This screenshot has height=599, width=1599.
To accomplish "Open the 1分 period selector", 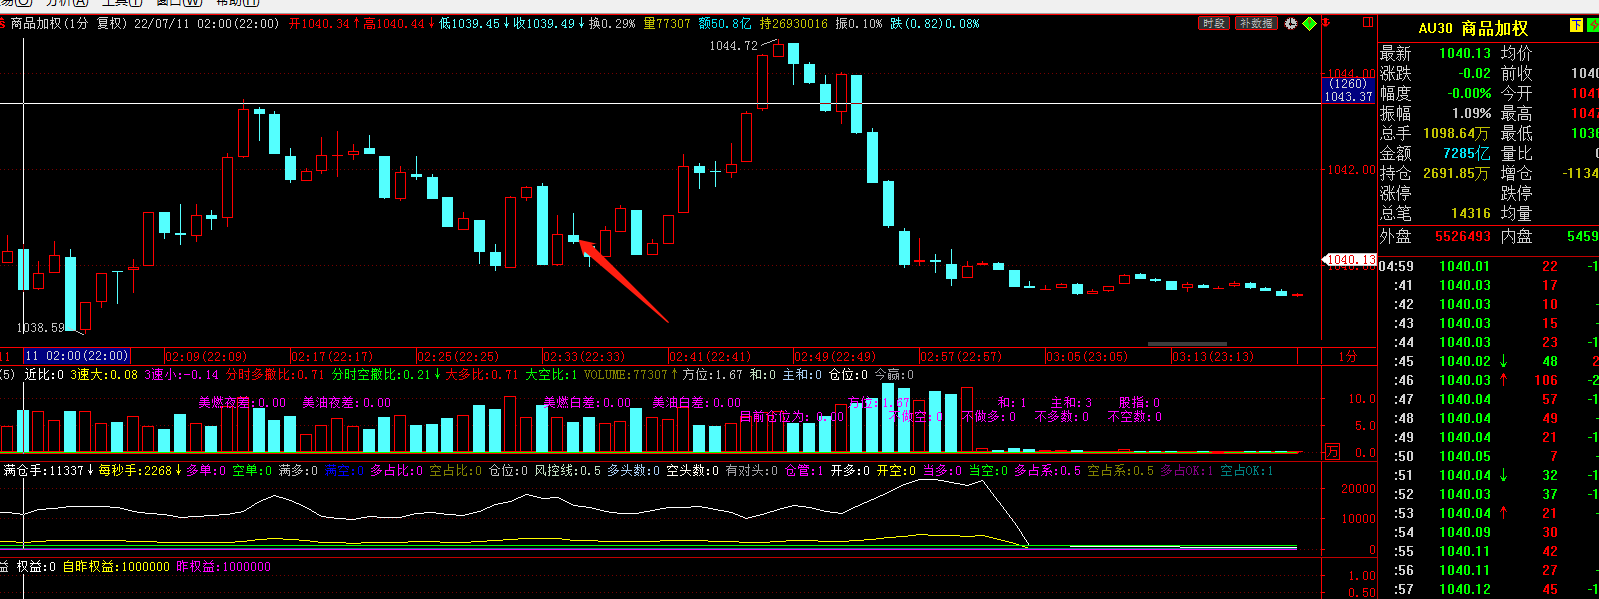I will point(1348,356).
